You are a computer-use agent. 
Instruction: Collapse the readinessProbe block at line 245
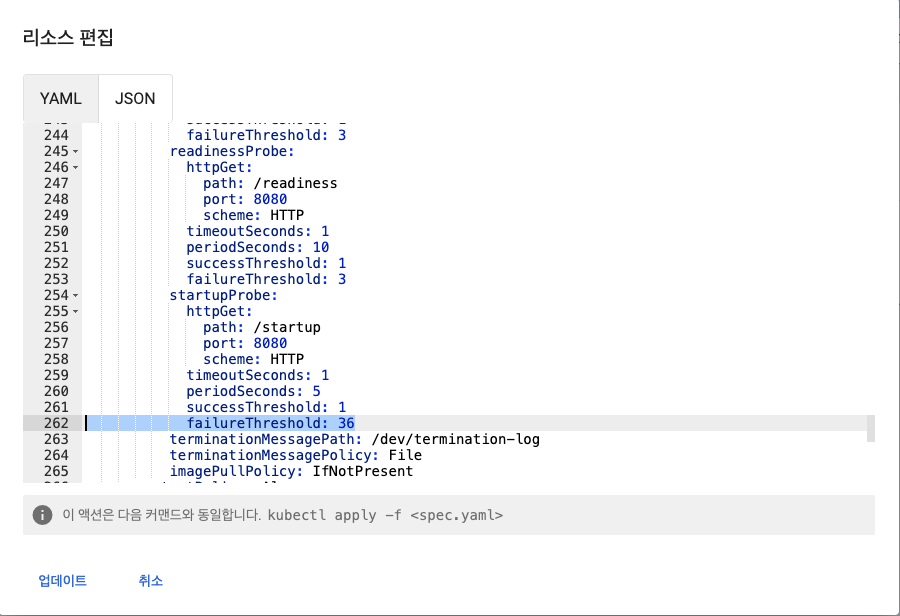pyautogui.click(x=76, y=152)
